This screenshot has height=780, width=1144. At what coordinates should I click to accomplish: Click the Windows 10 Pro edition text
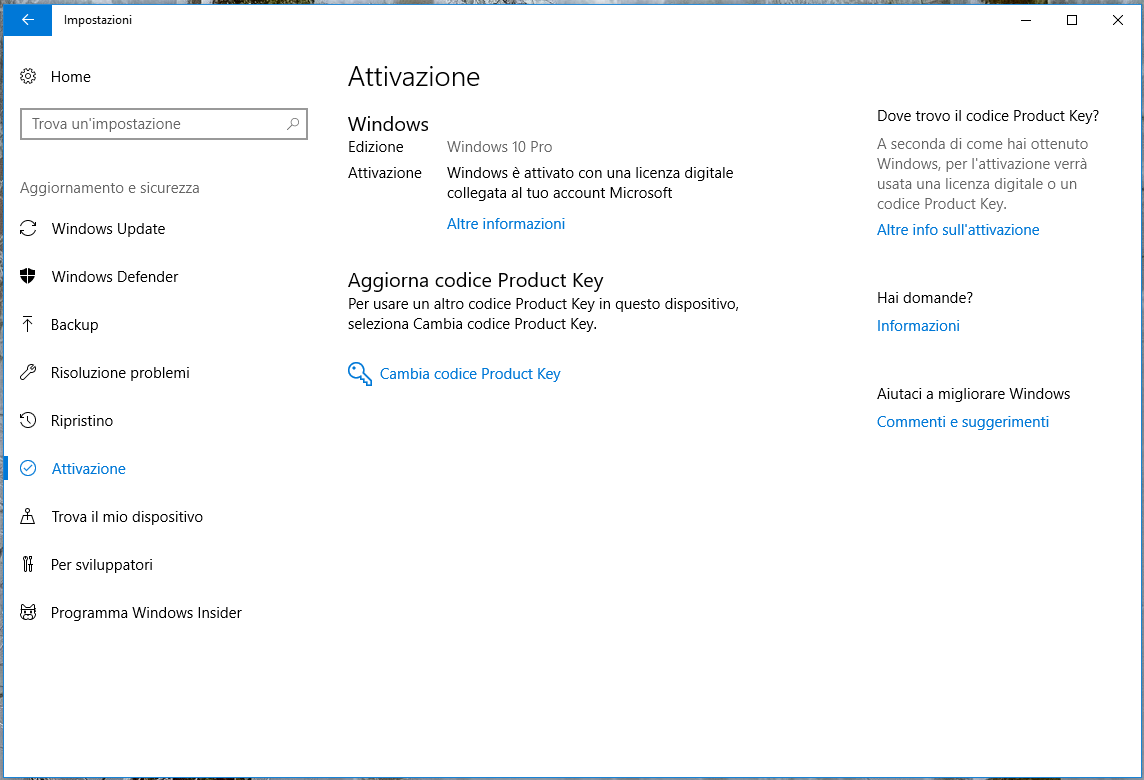click(499, 147)
